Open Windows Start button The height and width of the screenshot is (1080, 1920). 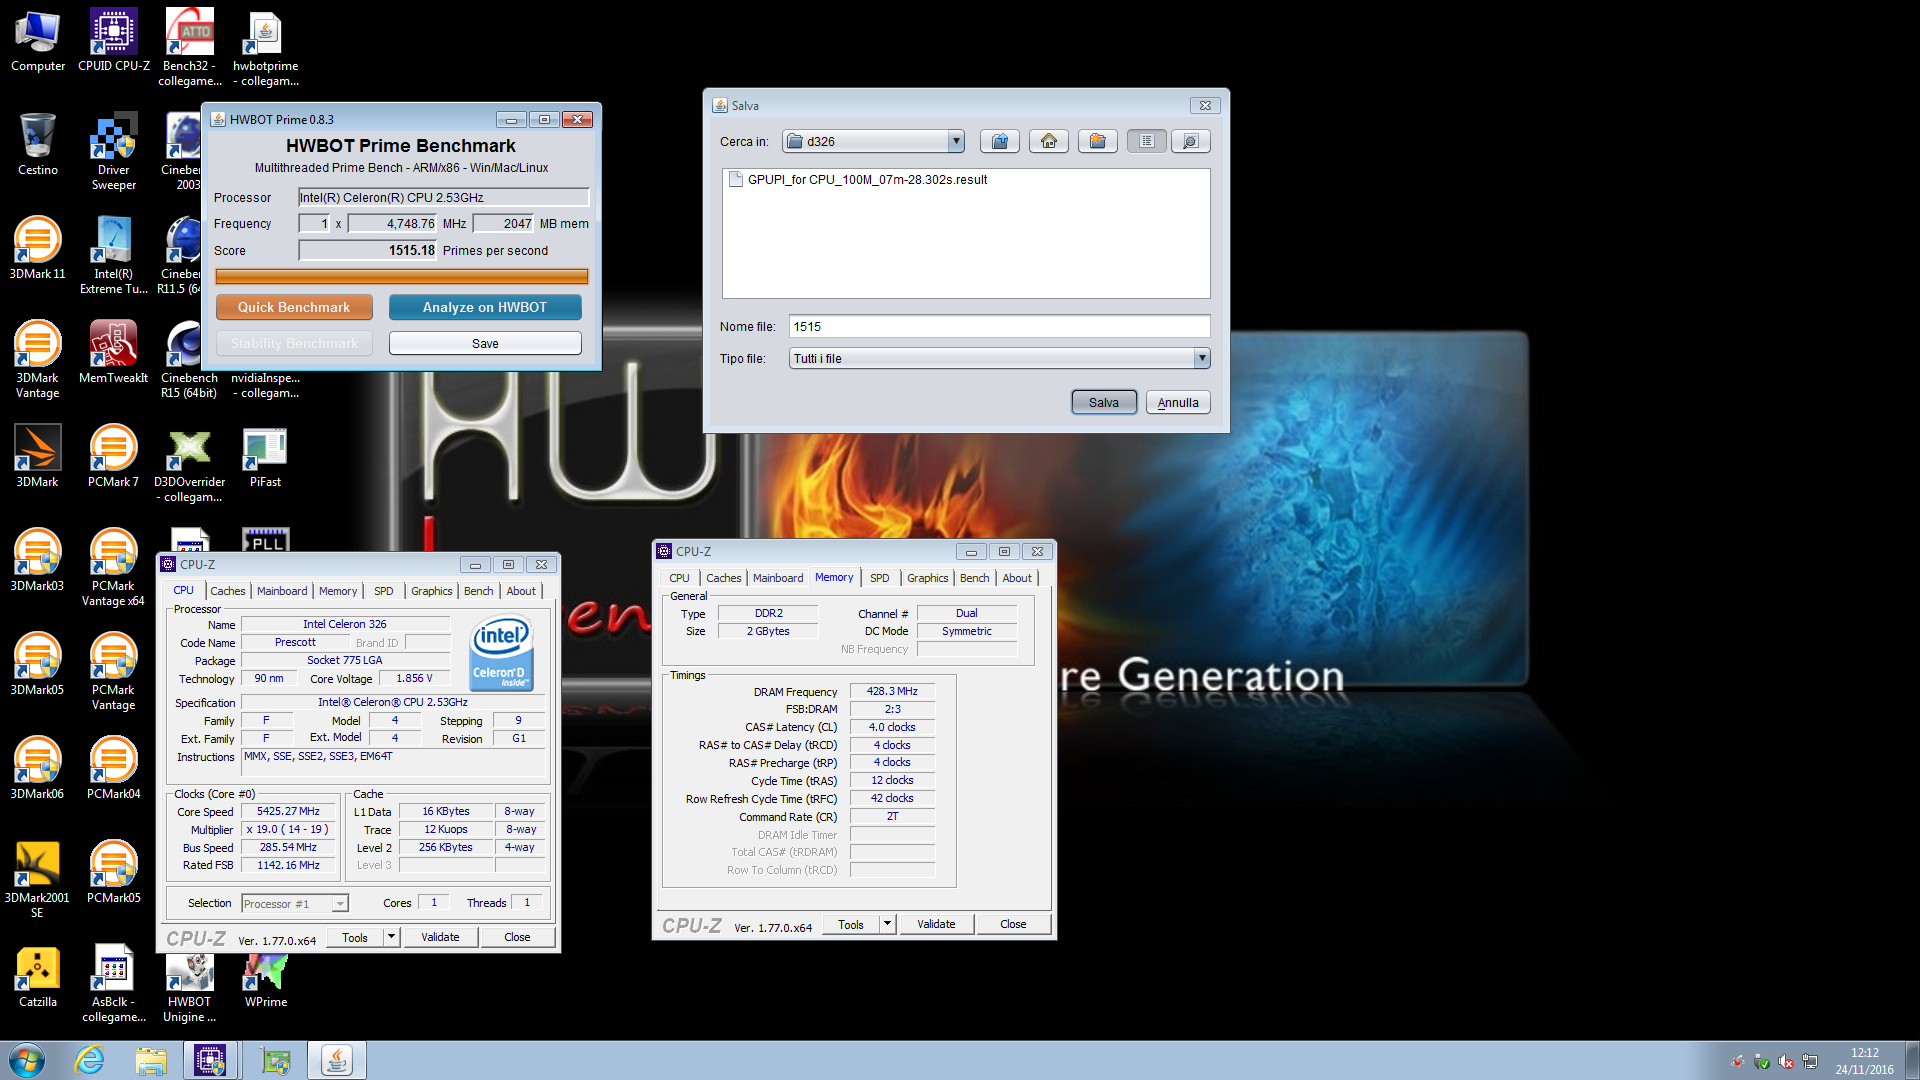click(27, 1060)
